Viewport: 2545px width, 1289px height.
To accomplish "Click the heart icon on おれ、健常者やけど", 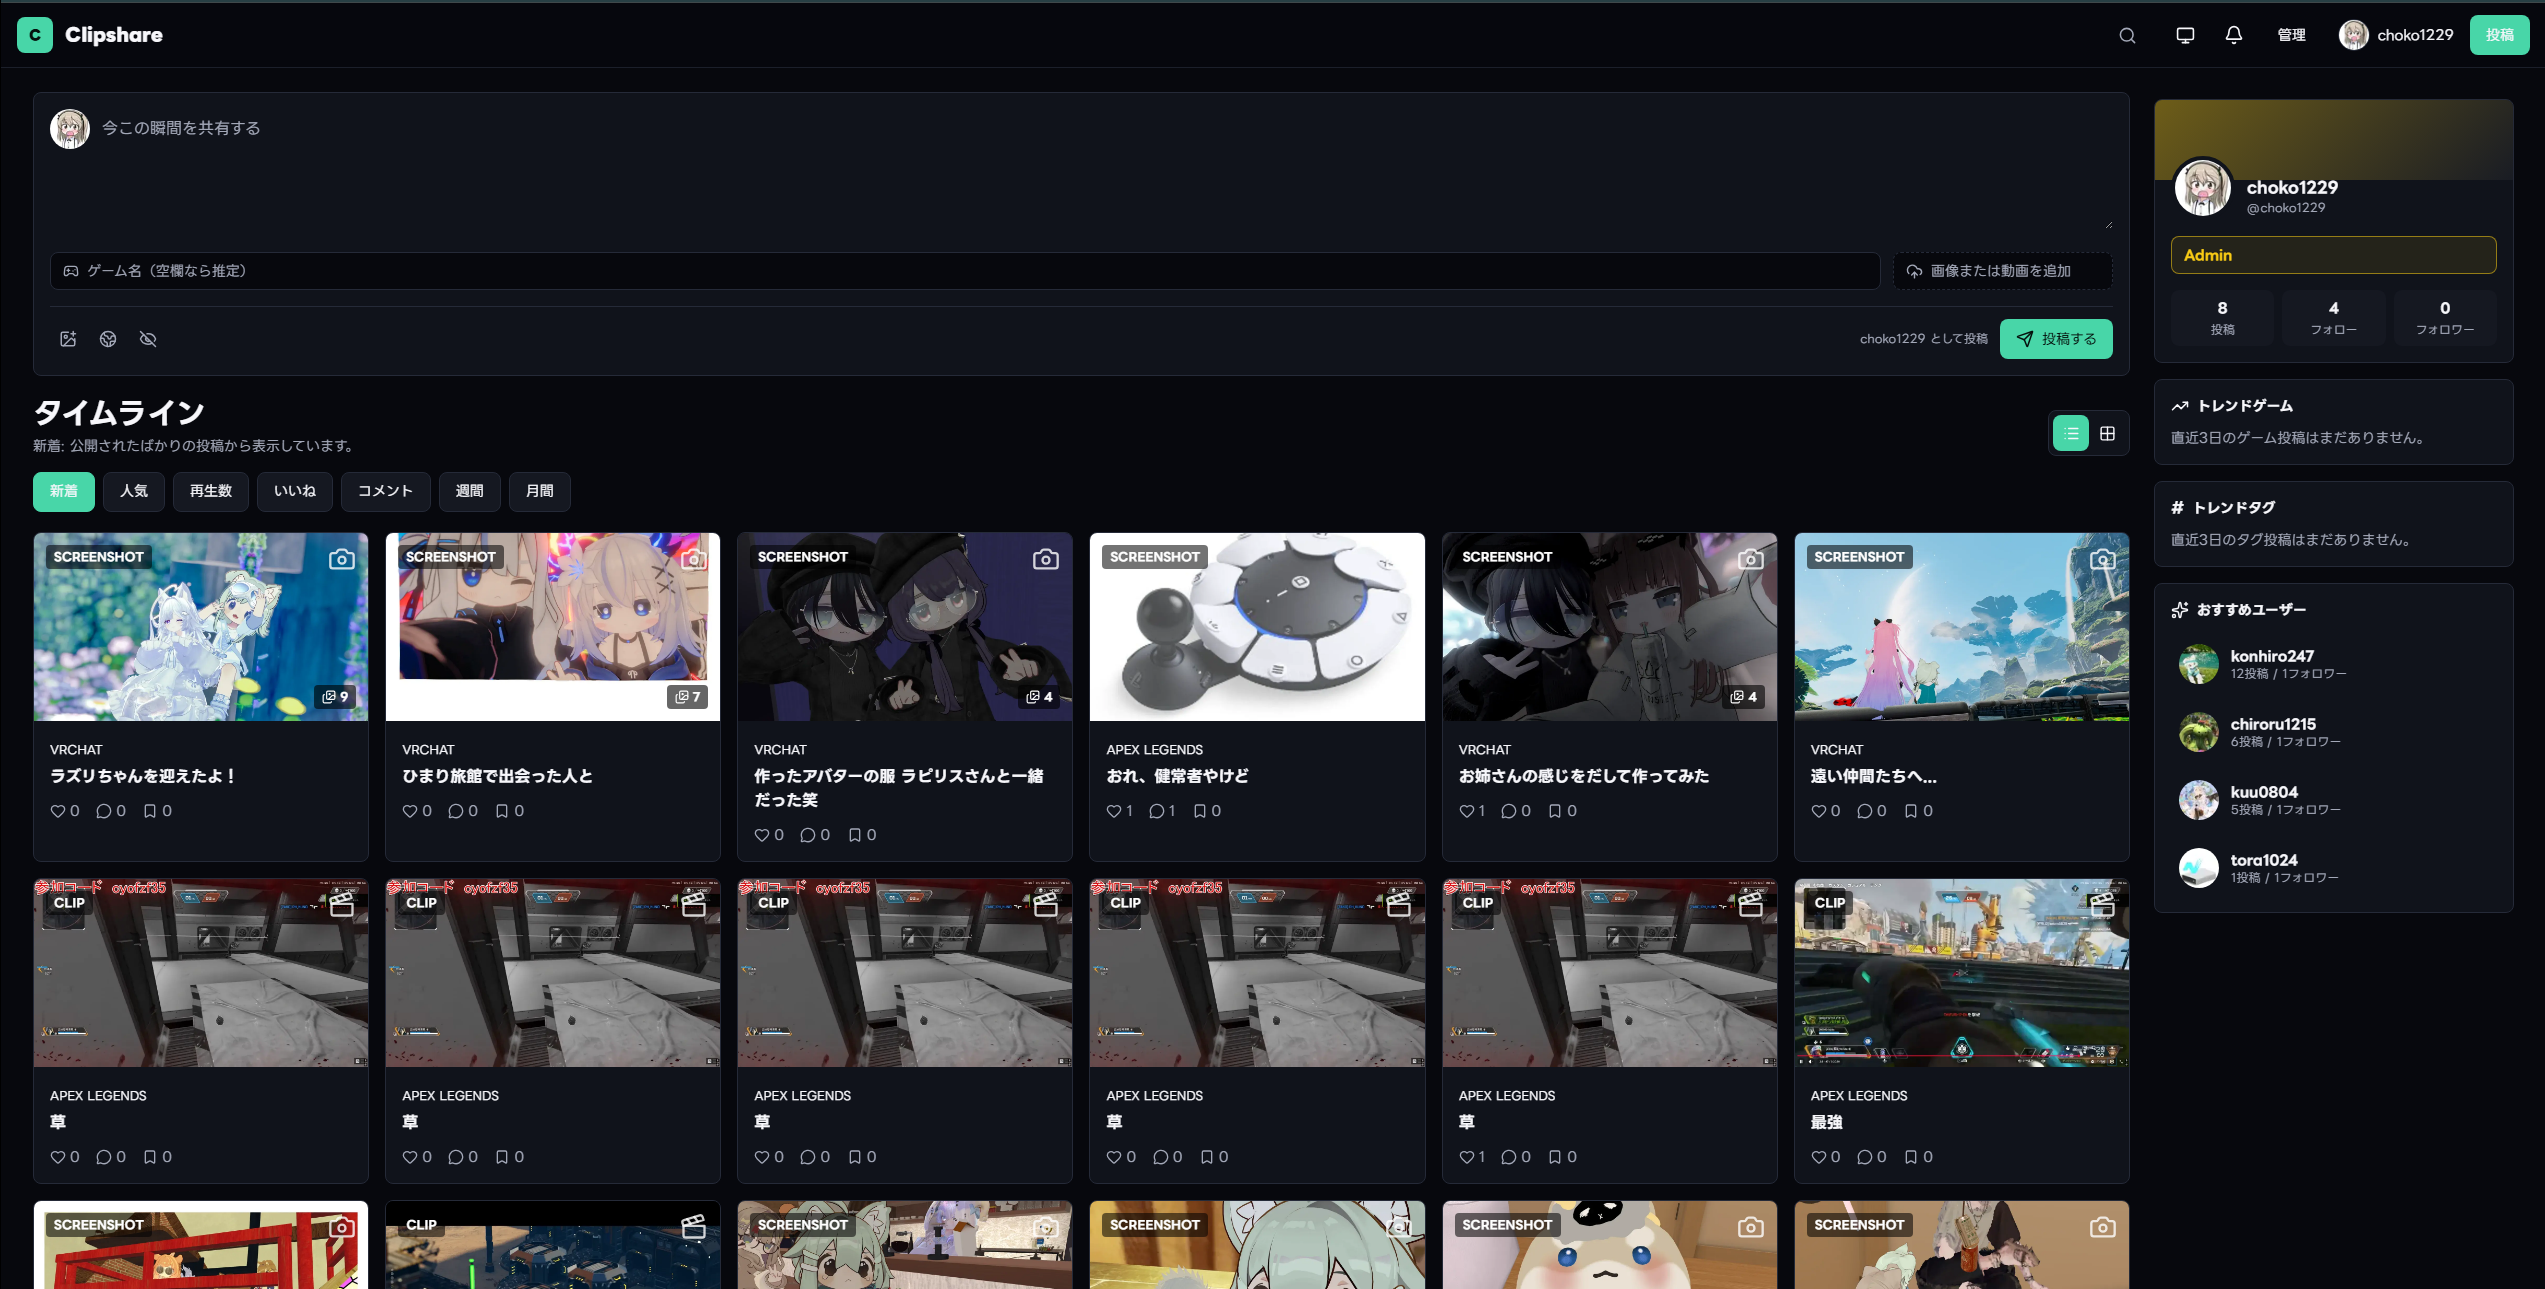I will [1114, 811].
